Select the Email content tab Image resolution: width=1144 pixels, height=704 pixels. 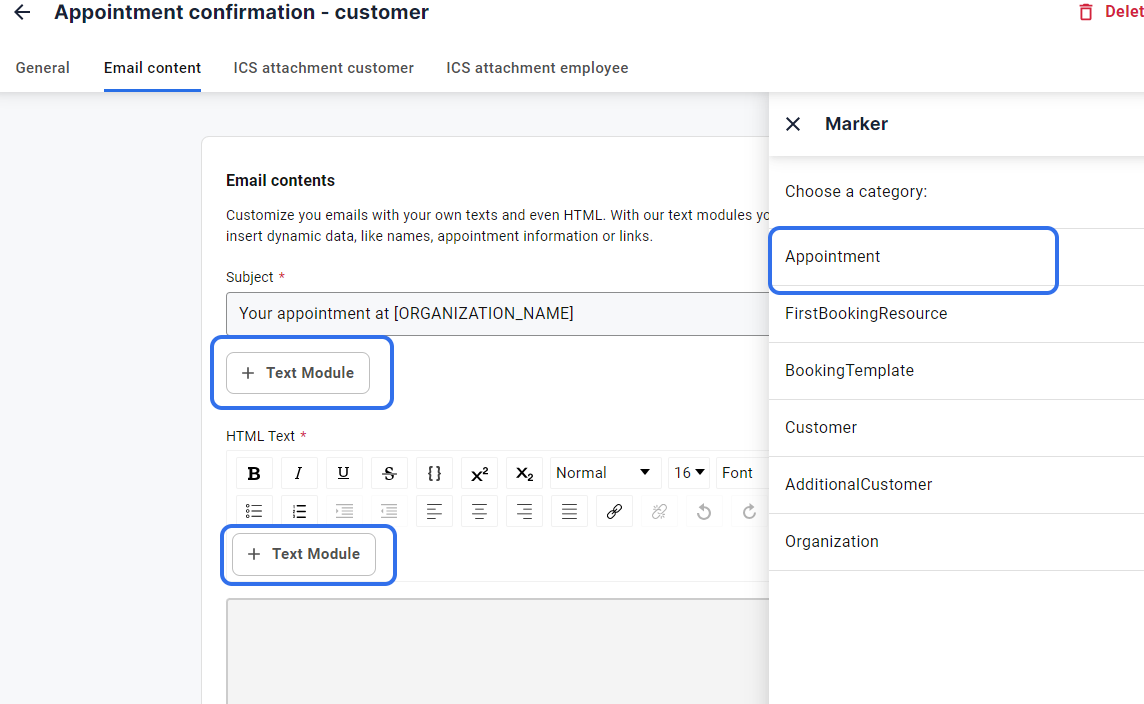152,68
